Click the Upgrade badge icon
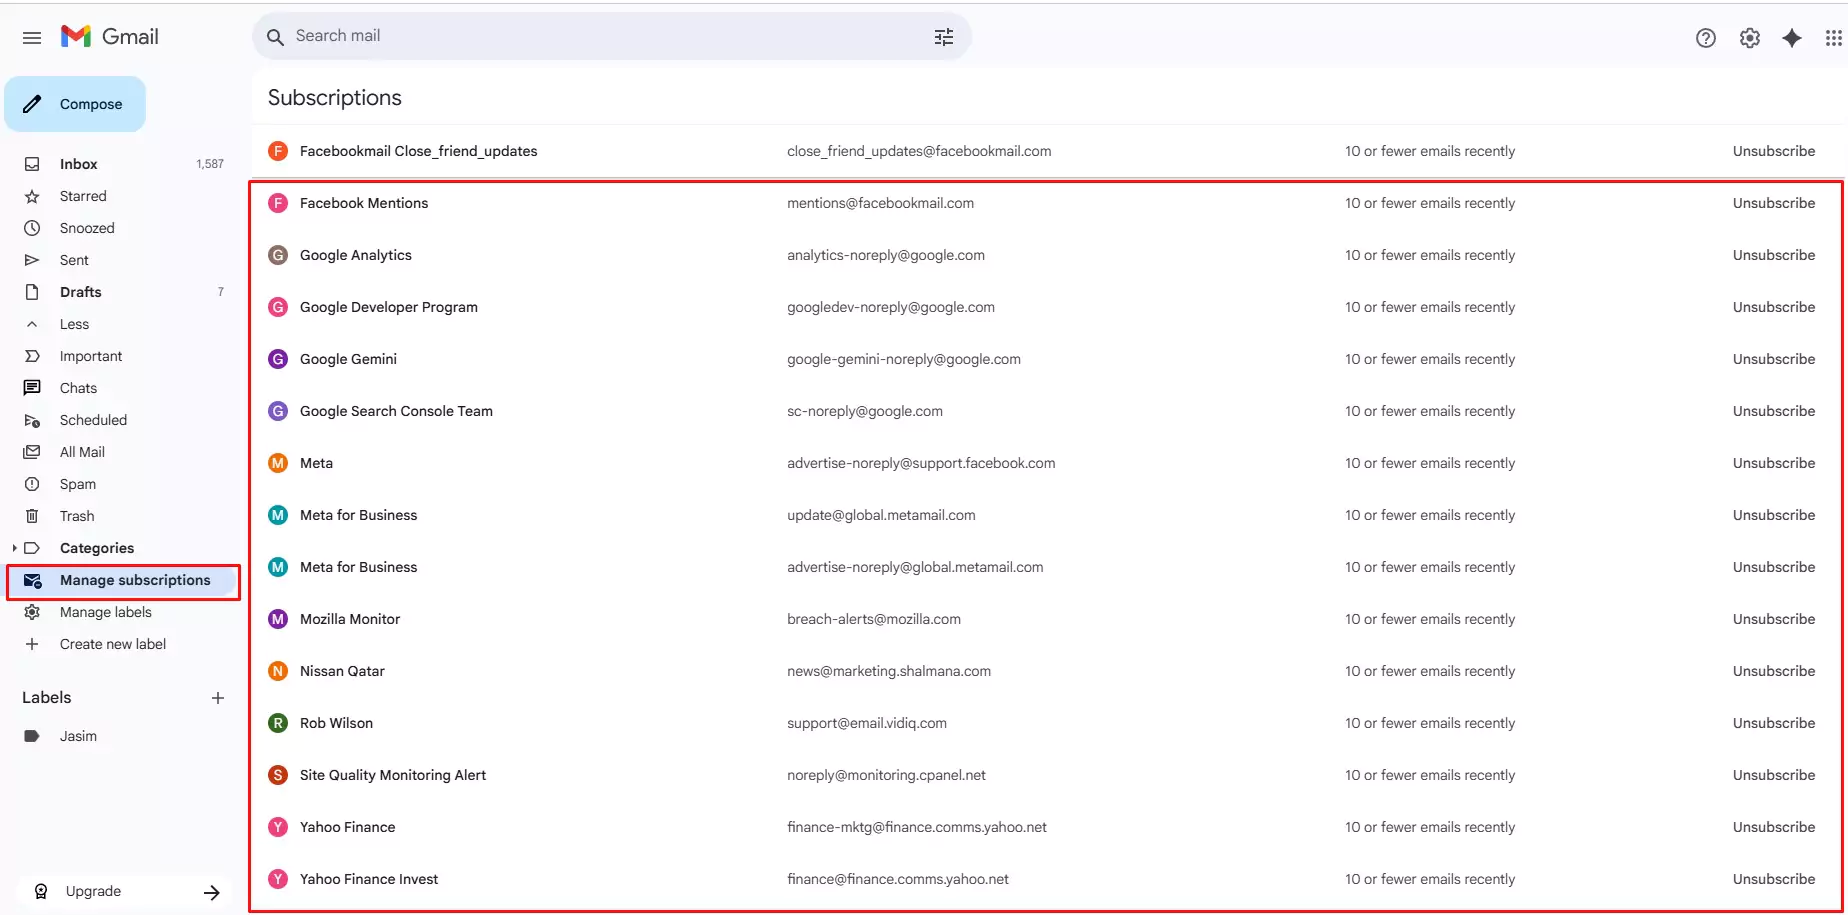Viewport: 1848px width, 915px height. [x=41, y=891]
